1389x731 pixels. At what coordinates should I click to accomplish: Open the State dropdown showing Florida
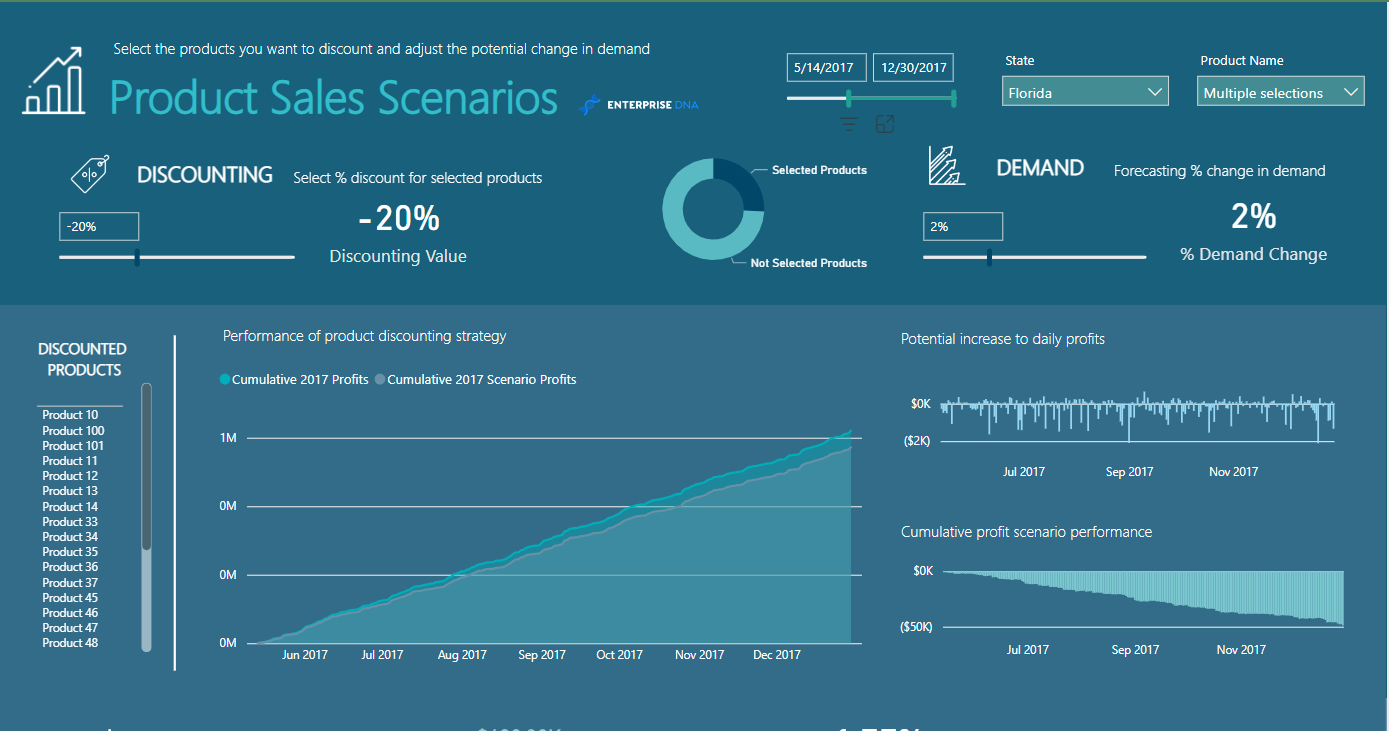1085,92
